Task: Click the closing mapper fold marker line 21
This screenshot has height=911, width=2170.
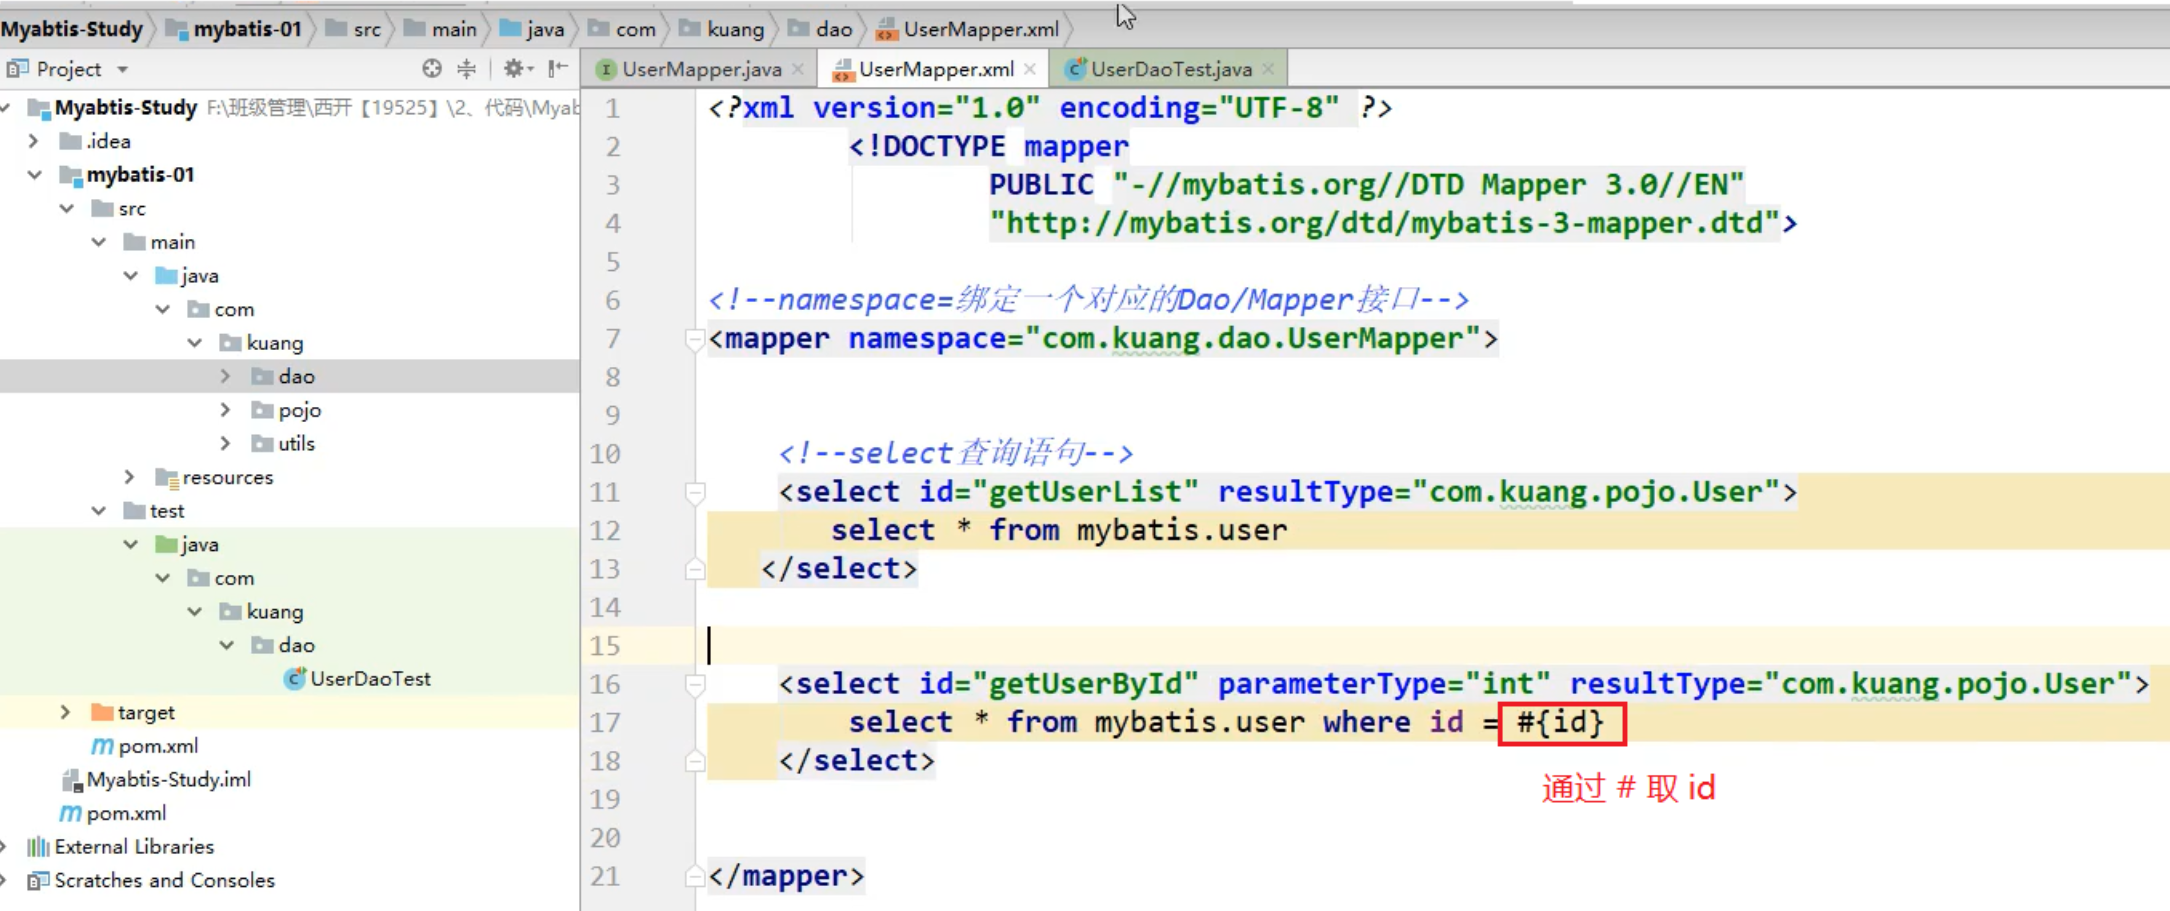Action: click(694, 877)
